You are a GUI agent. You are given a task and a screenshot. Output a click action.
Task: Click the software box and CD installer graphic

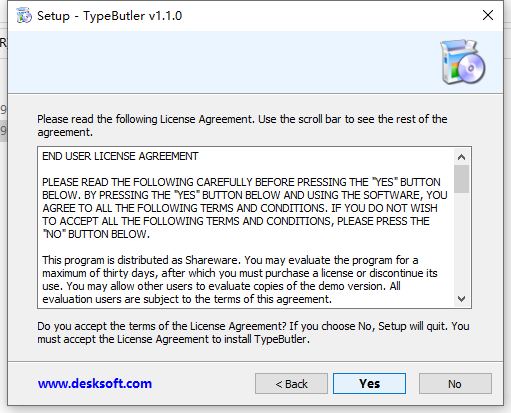pyautogui.click(x=462, y=62)
